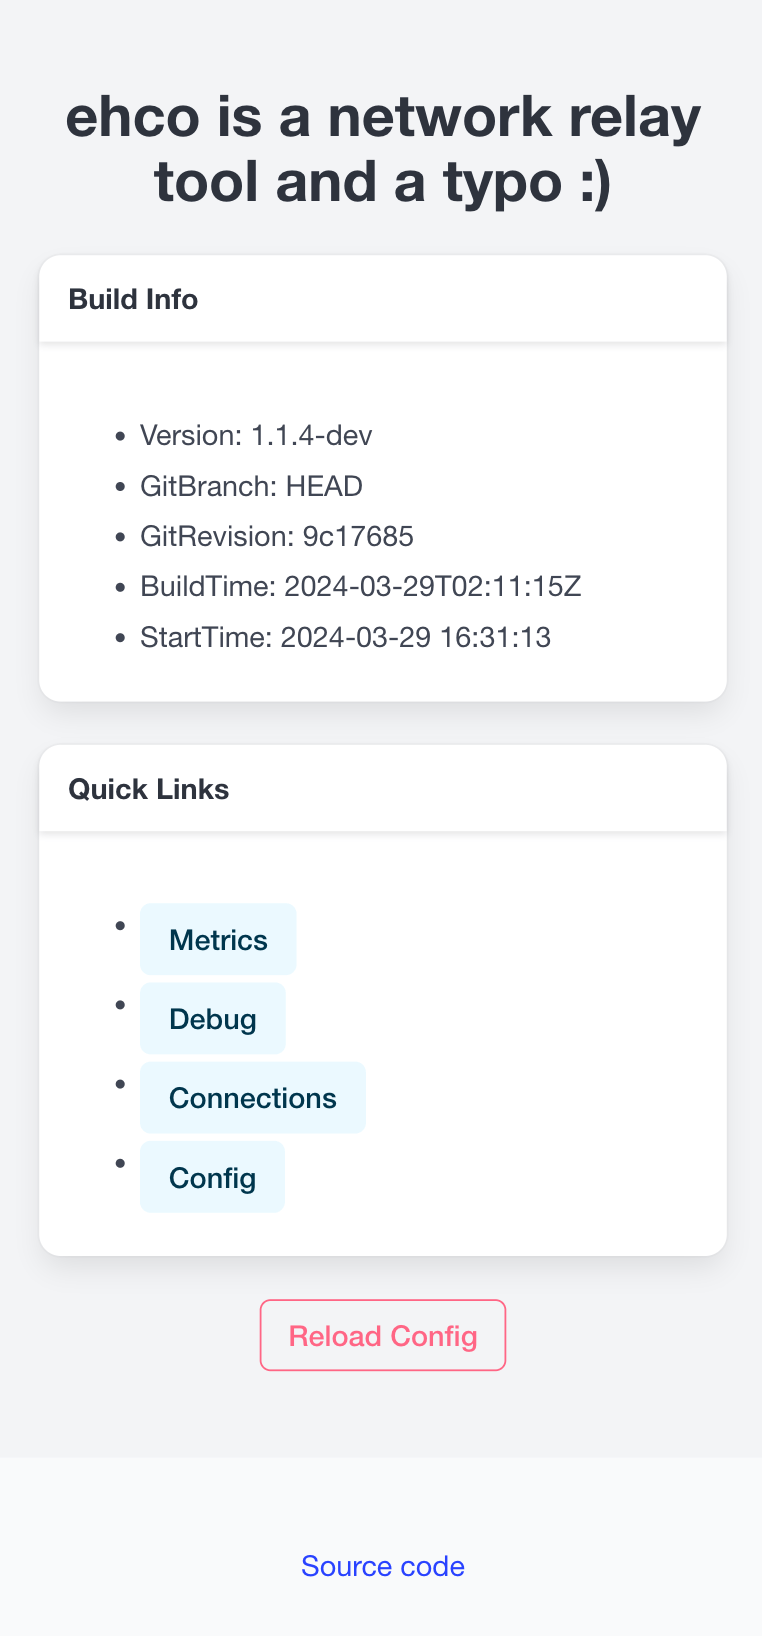Open the Metrics quick link
This screenshot has width=762, height=1636.
coord(218,940)
